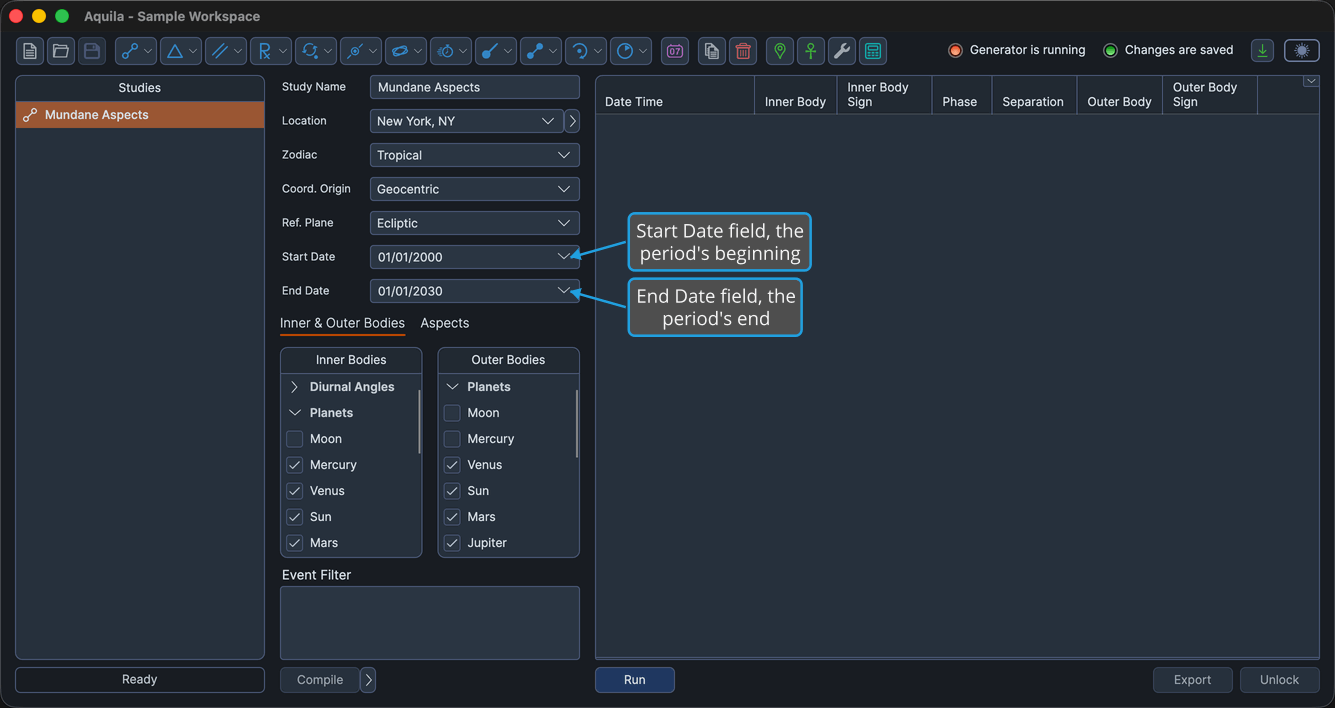This screenshot has height=708, width=1335.
Task: Click inside the Event Filter text box
Action: [x=430, y=623]
